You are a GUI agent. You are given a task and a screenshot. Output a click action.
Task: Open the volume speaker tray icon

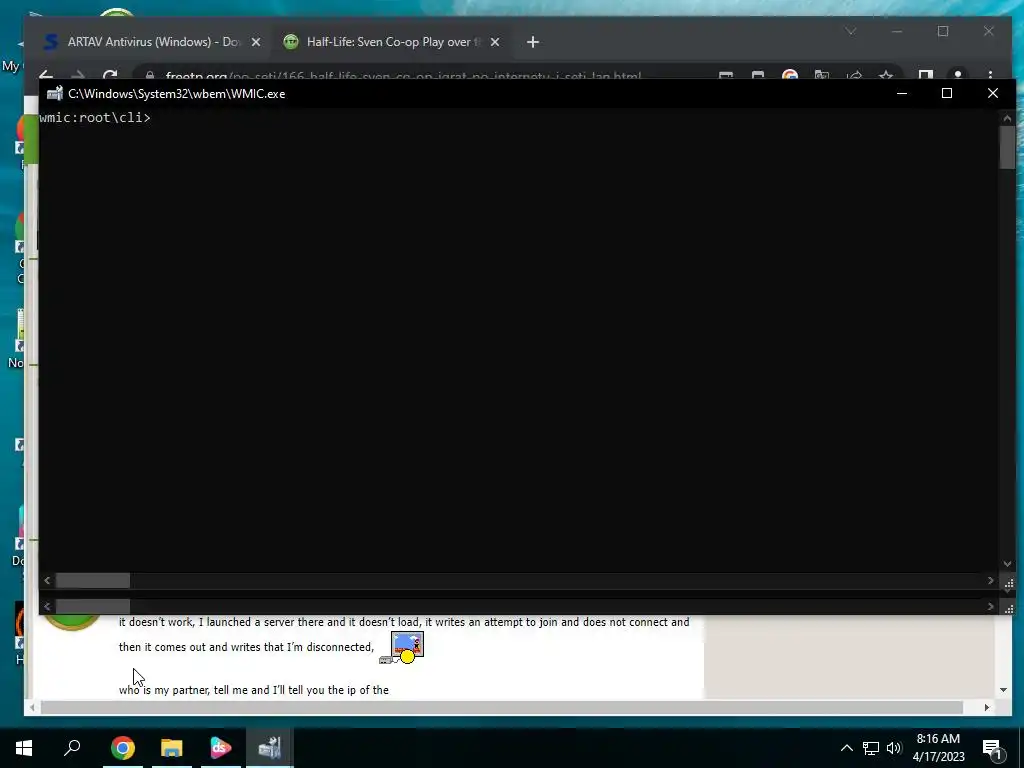[x=894, y=748]
